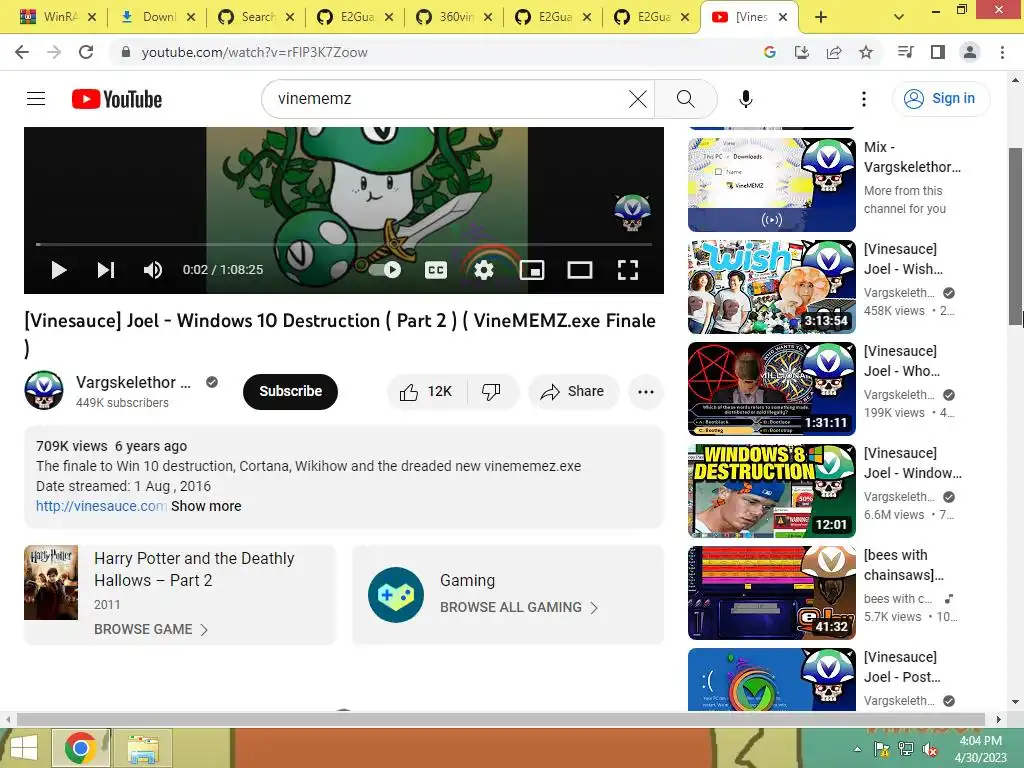Open the tab search dropdown arrow
This screenshot has height=768, width=1024.
[x=899, y=17]
